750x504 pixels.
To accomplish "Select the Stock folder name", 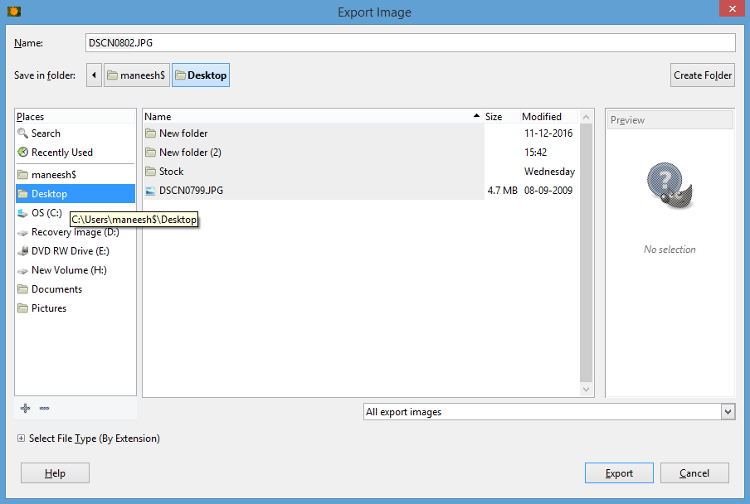I will click(171, 171).
